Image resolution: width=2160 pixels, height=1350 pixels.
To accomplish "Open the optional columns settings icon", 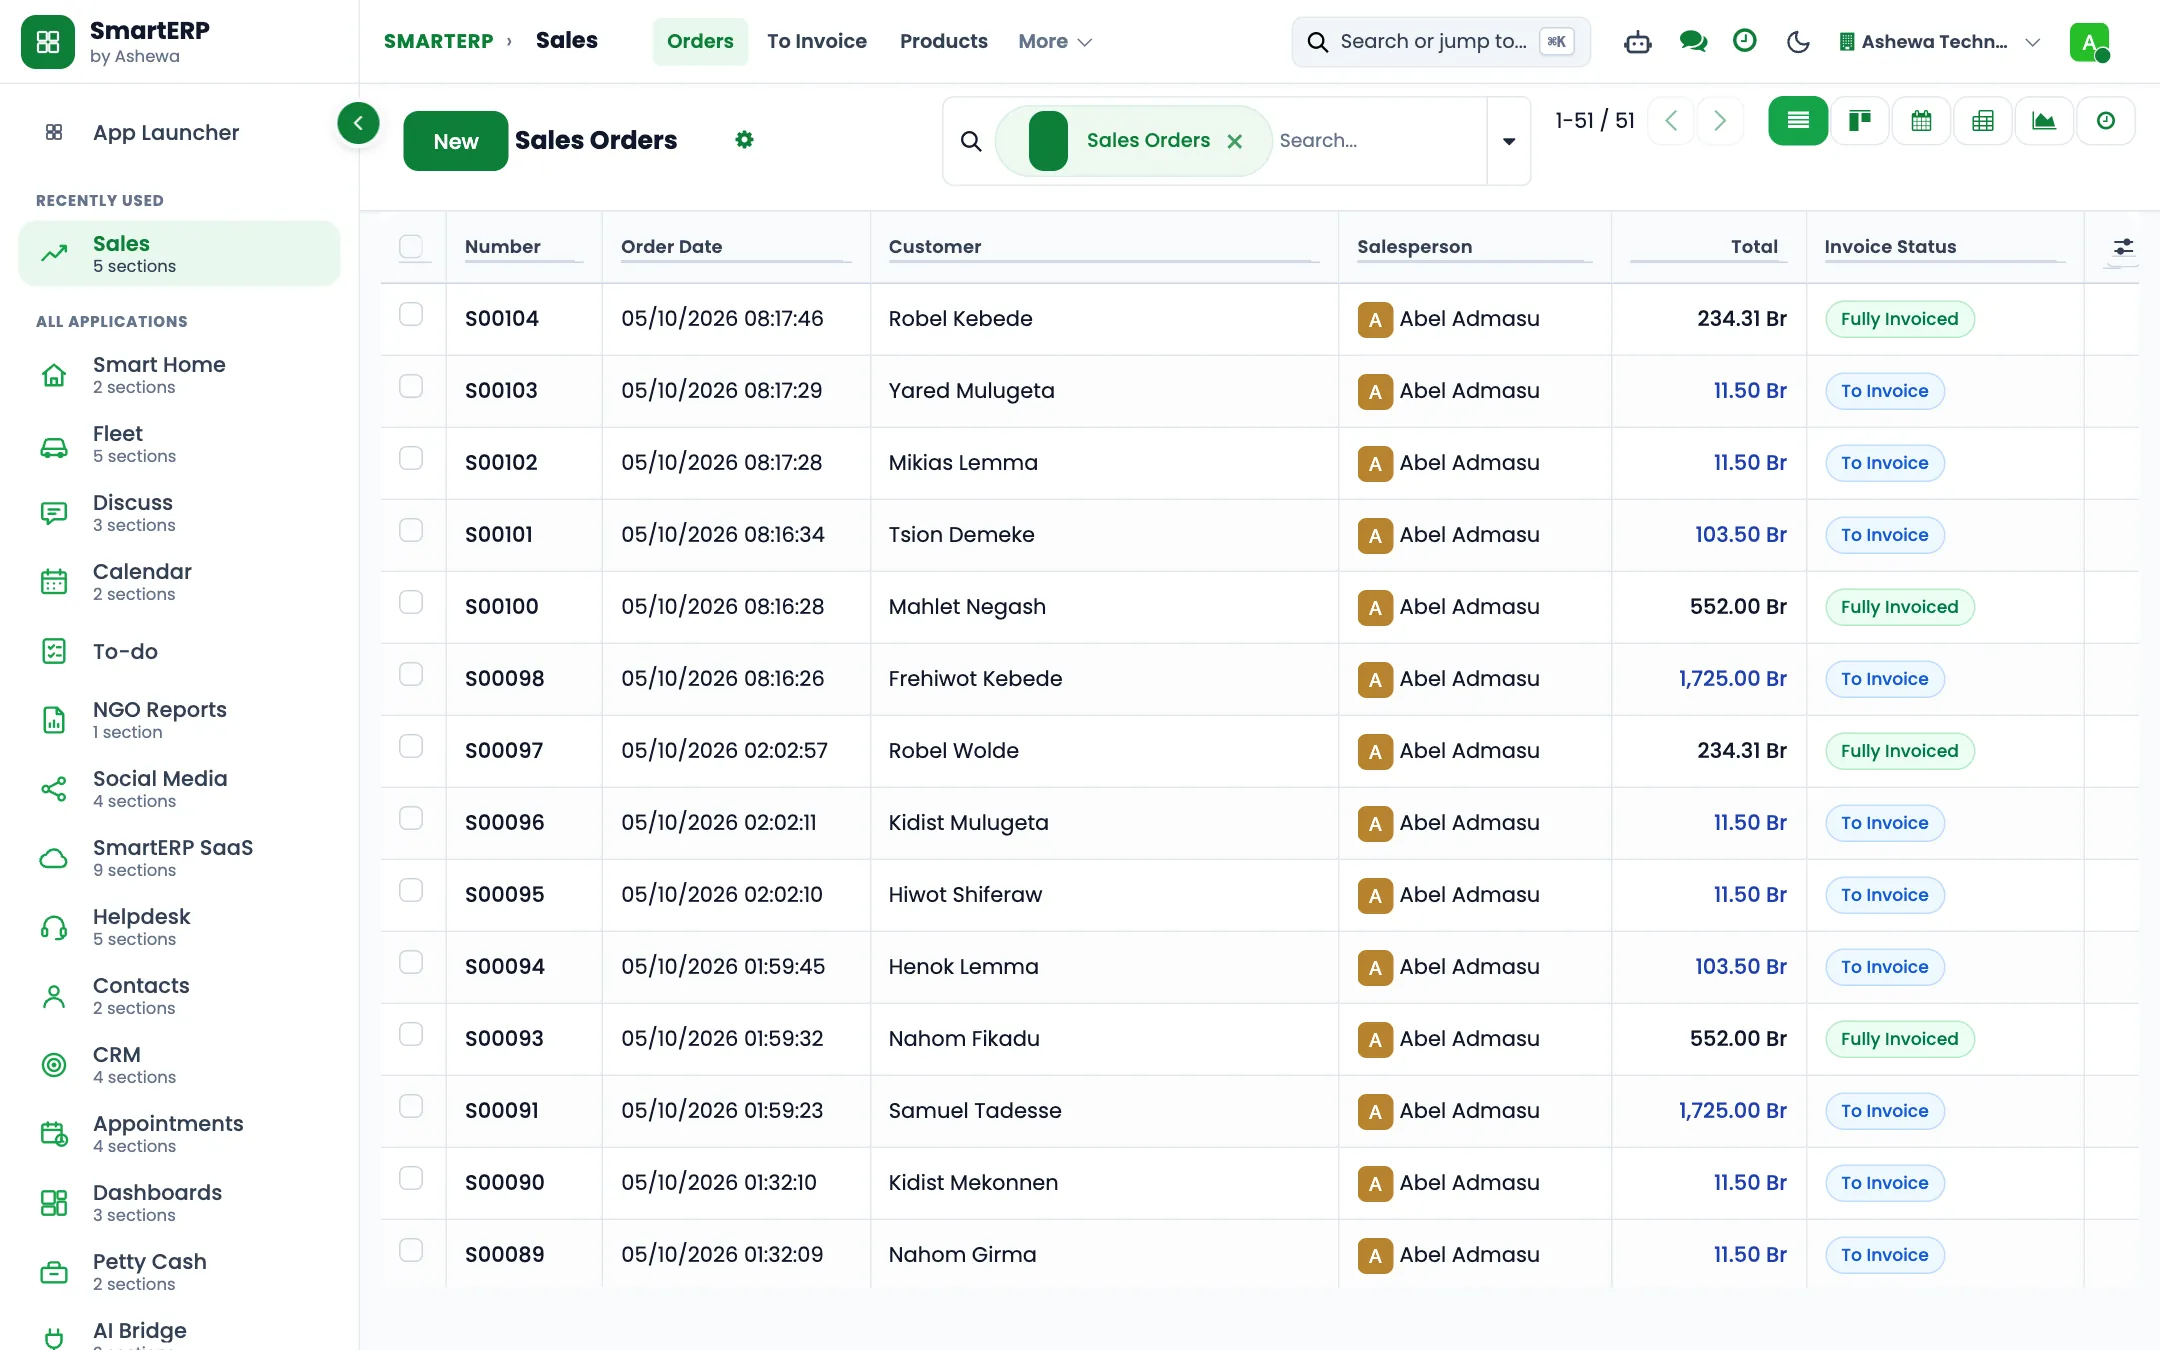I will pos(2123,247).
